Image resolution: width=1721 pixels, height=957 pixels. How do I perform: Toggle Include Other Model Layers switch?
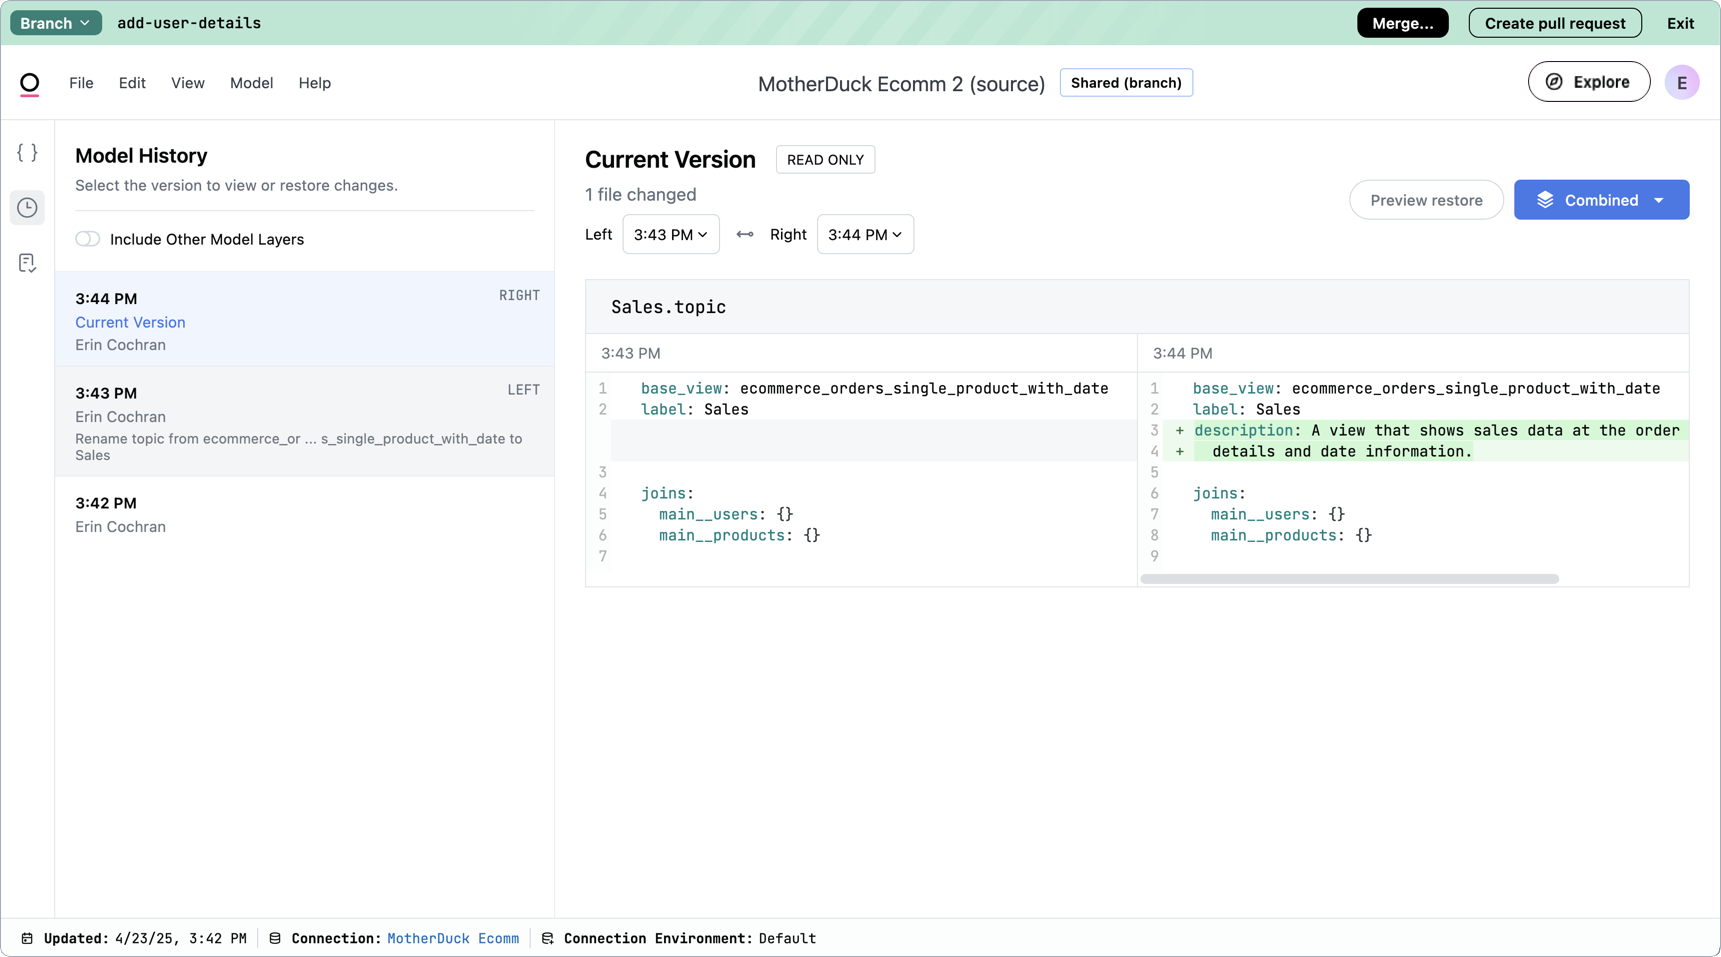point(88,239)
